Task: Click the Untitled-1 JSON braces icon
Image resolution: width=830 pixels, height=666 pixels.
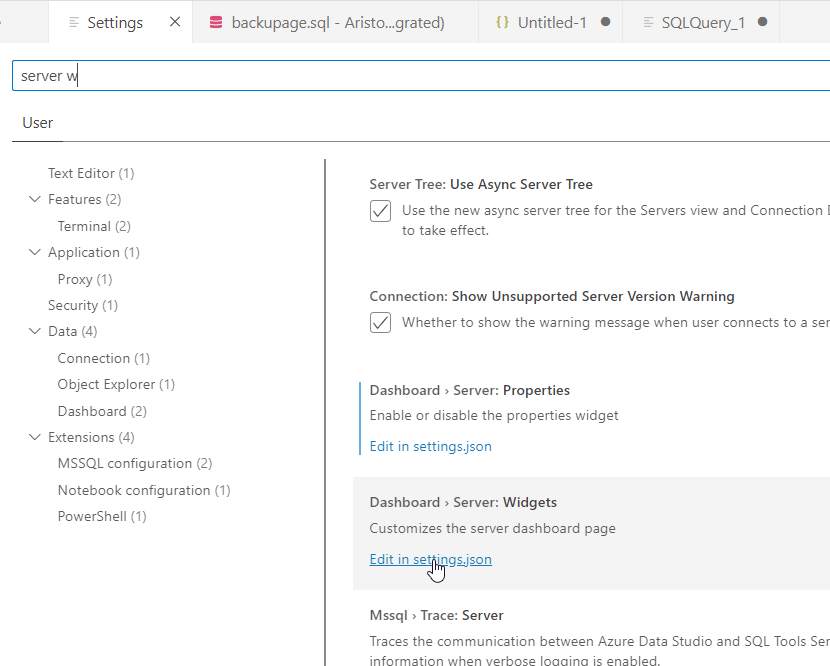Action: tap(502, 22)
